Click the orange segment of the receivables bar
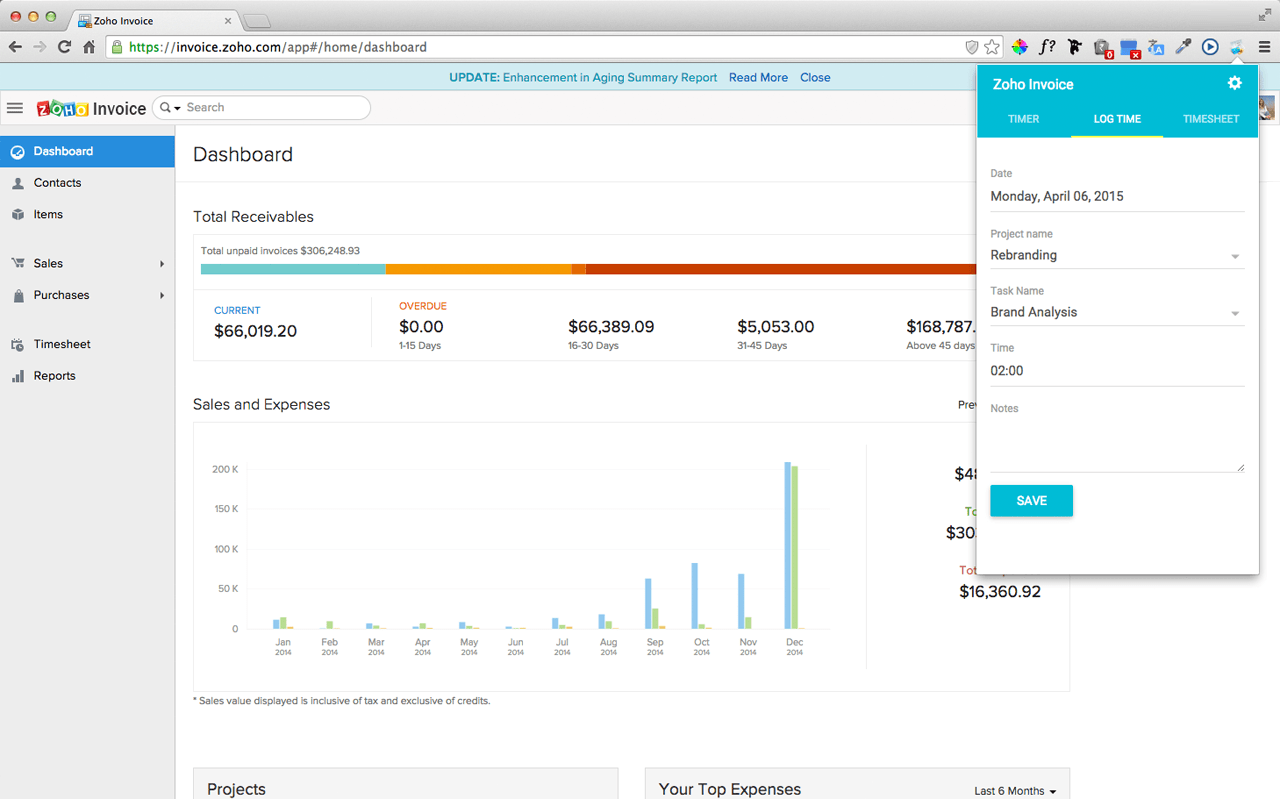This screenshot has width=1280, height=800. click(478, 269)
